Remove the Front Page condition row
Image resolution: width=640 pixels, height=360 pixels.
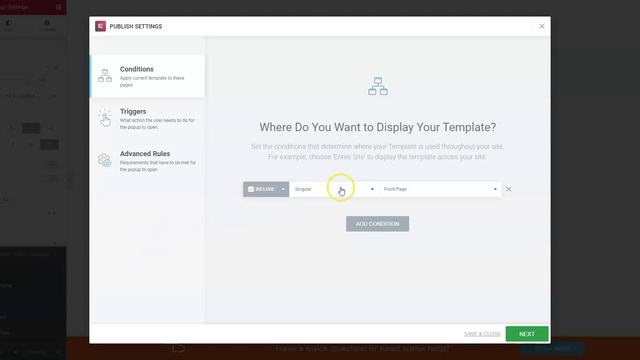(509, 189)
